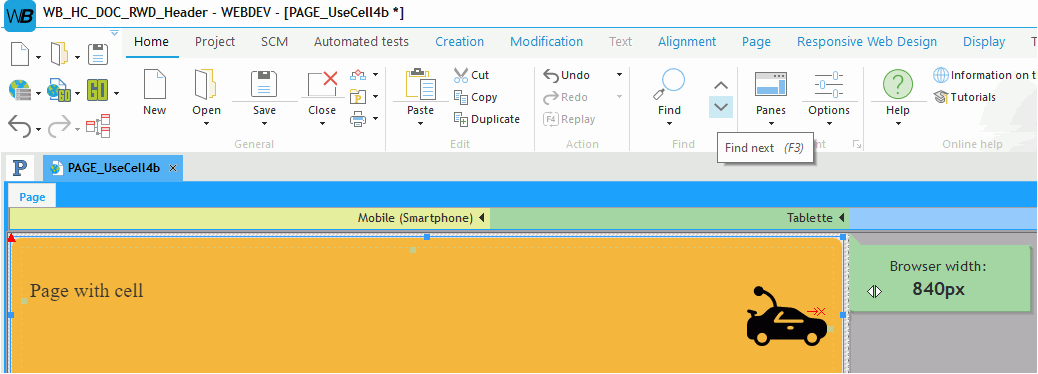This screenshot has height=374, width=1038.
Task: Expand the Panes dropdown
Action: point(771,123)
